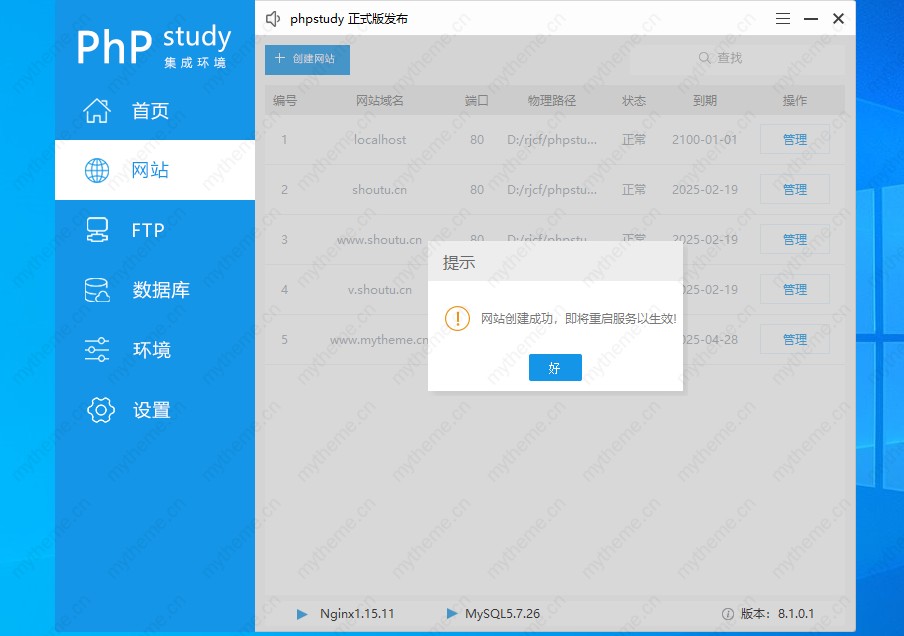
Task: Open the FTP menu item
Action: [x=155, y=230]
